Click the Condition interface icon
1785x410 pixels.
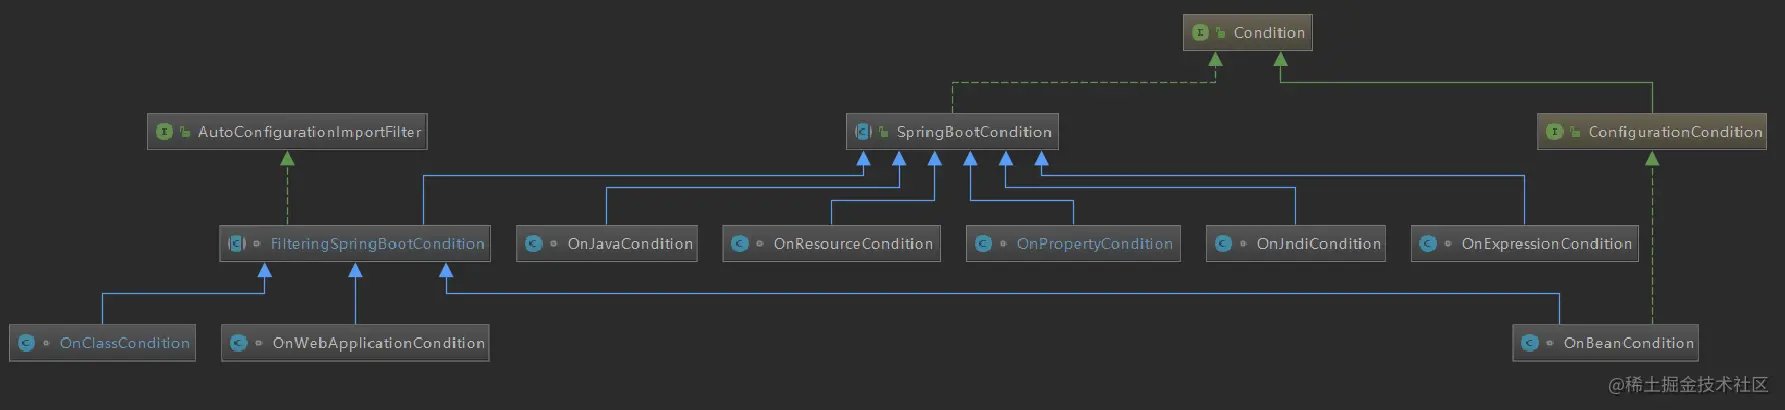pyautogui.click(x=1201, y=33)
